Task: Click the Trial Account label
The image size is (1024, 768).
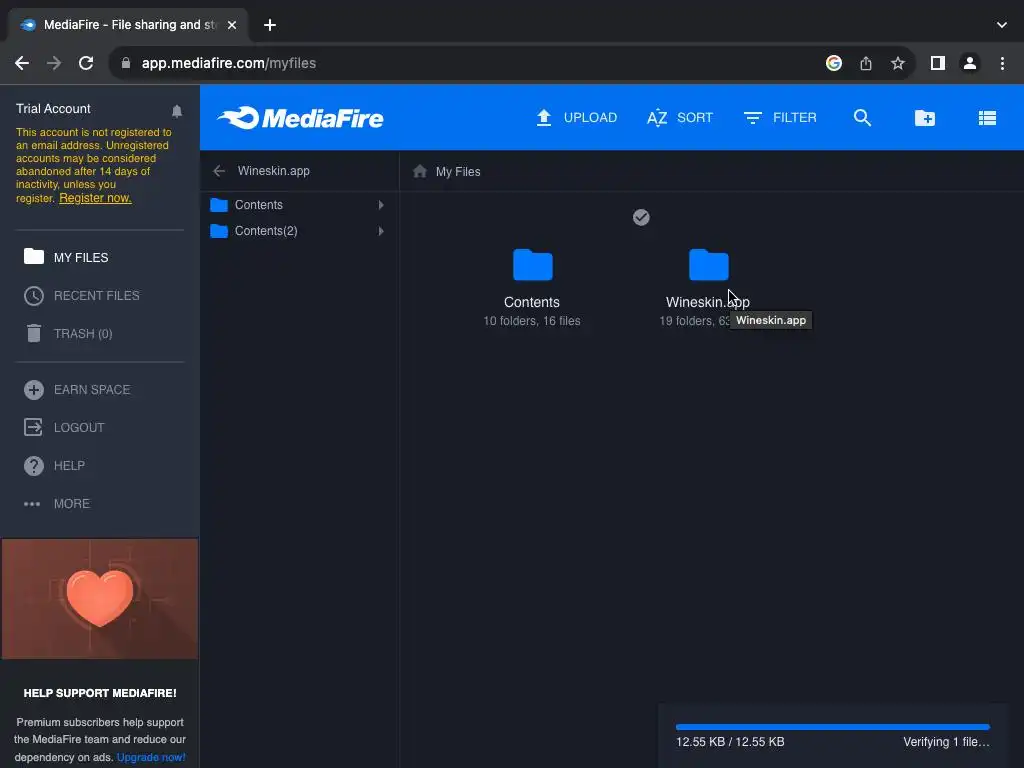Action: [53, 108]
